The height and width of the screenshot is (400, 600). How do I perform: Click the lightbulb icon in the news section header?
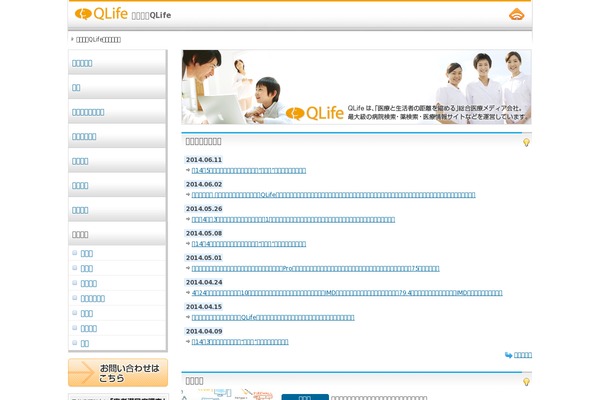click(526, 142)
